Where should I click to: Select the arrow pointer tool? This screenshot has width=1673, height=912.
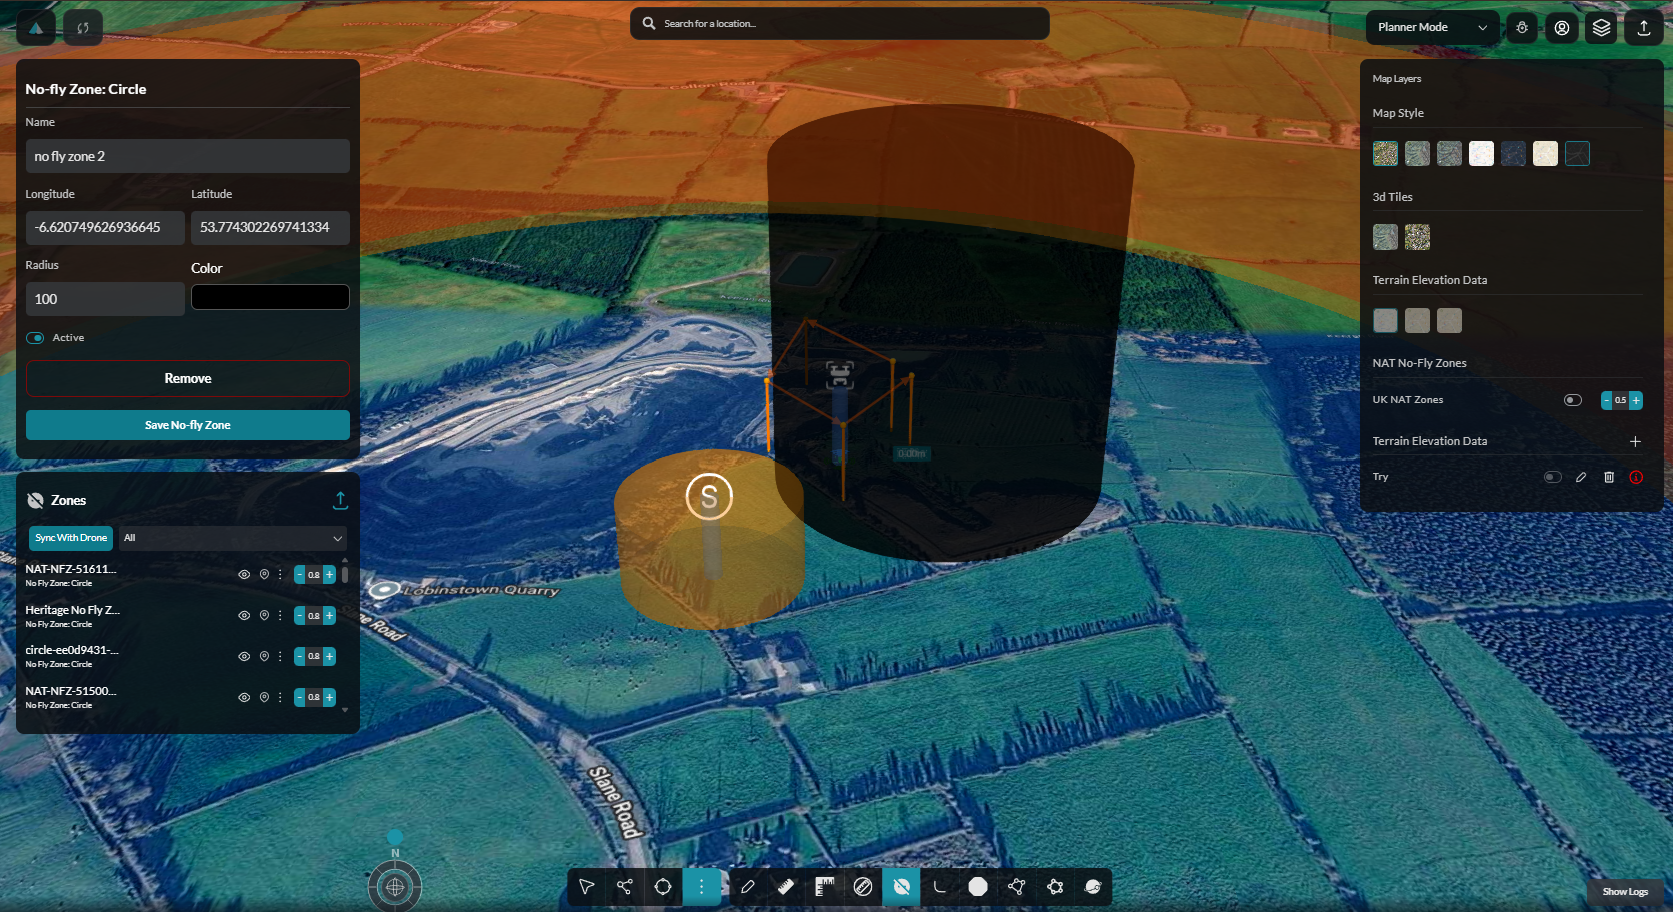click(x=587, y=887)
